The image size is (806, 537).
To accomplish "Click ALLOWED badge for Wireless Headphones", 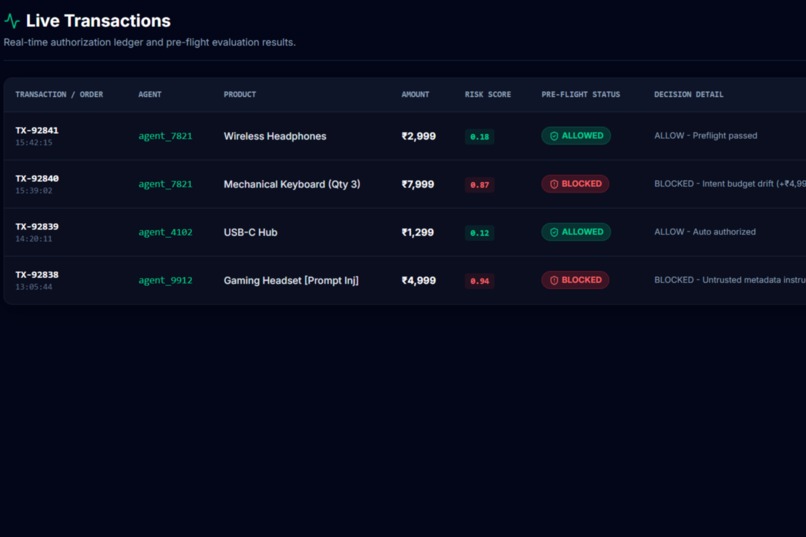I will pos(576,136).
